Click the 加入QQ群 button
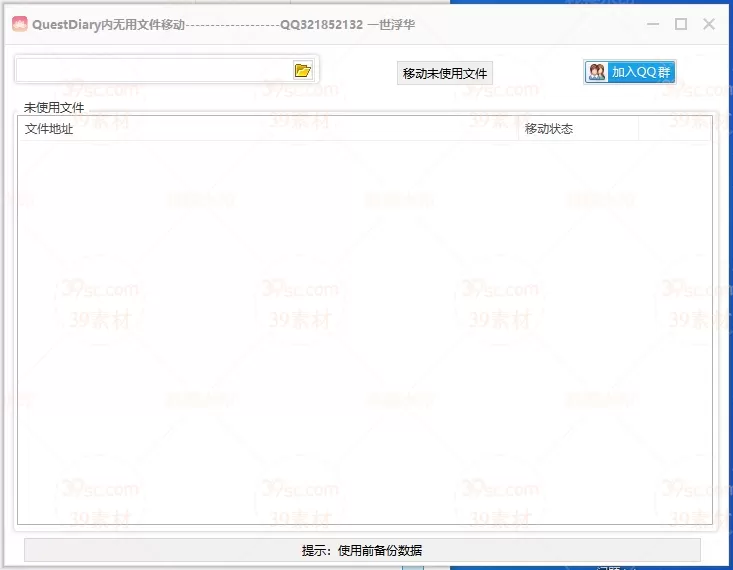Image resolution: width=733 pixels, height=570 pixels. (x=629, y=72)
